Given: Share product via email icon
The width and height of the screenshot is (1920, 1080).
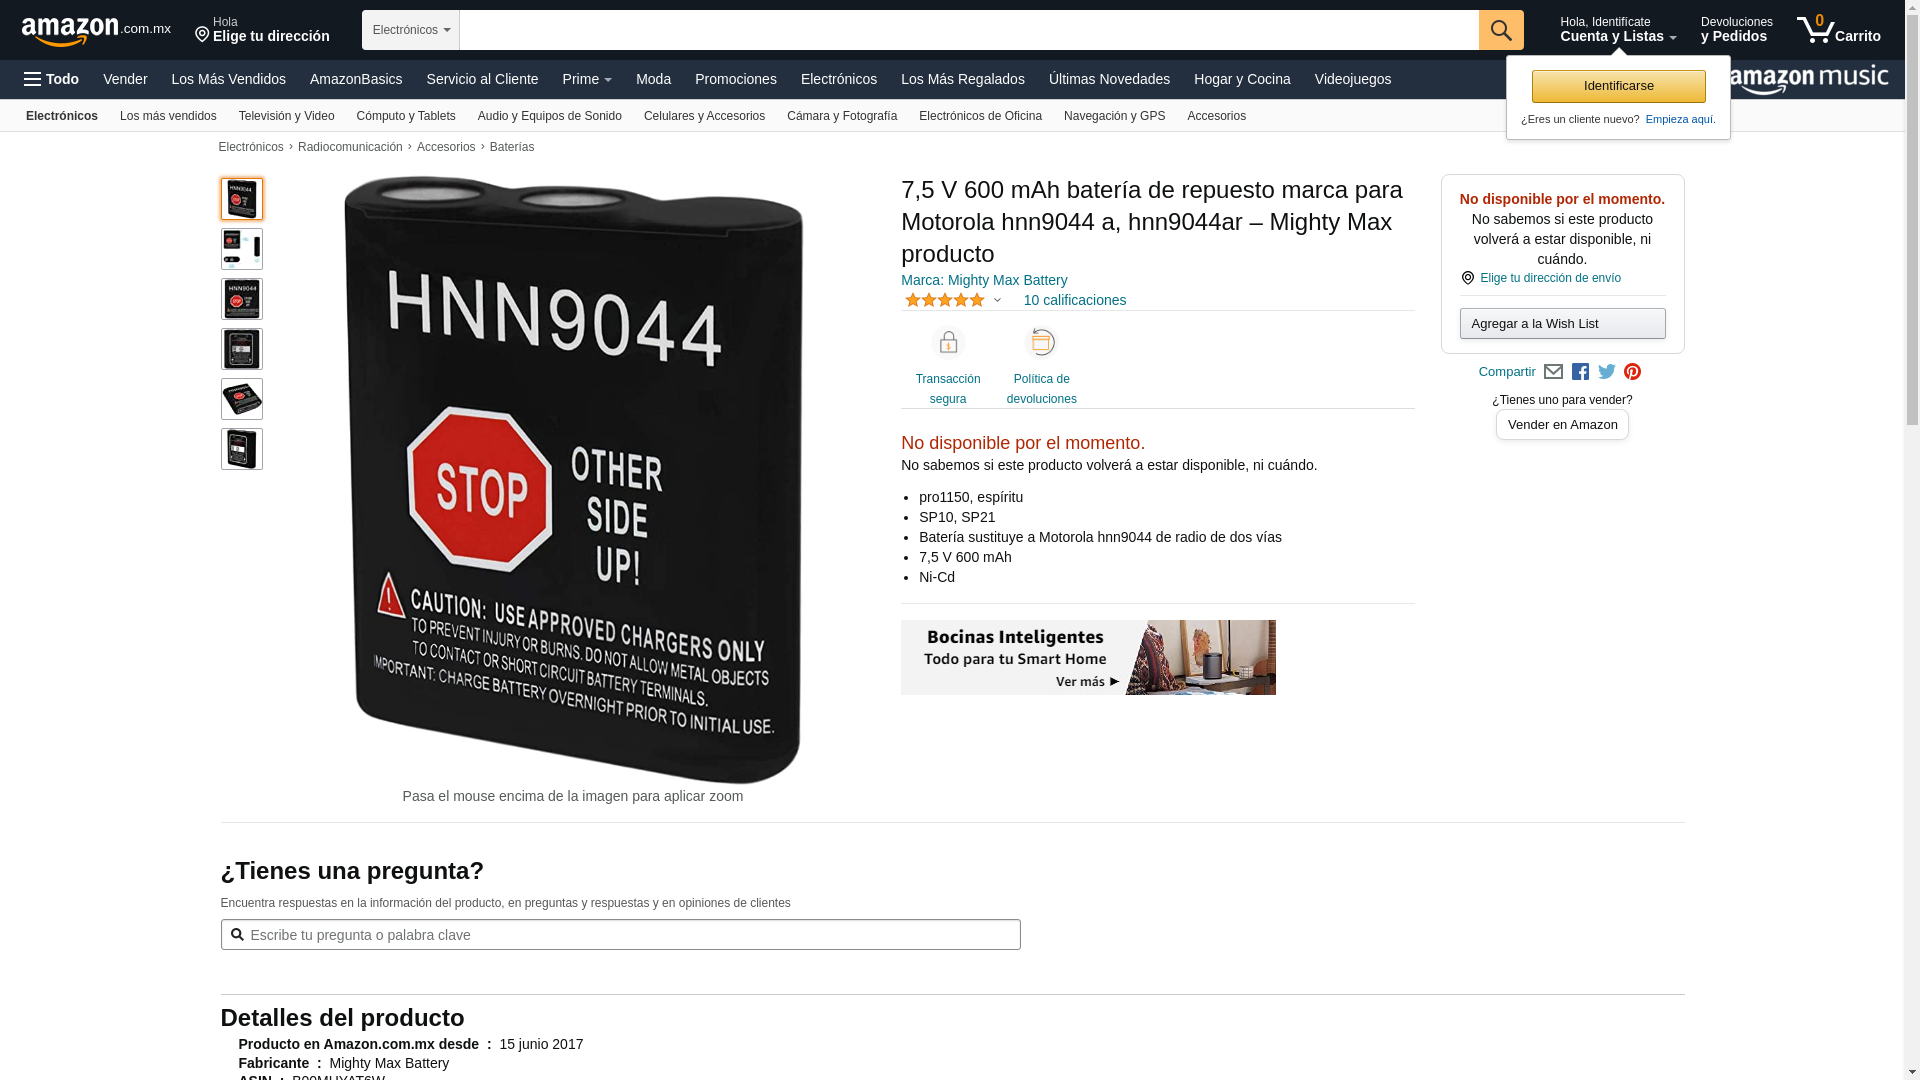Looking at the screenshot, I should (x=1553, y=372).
